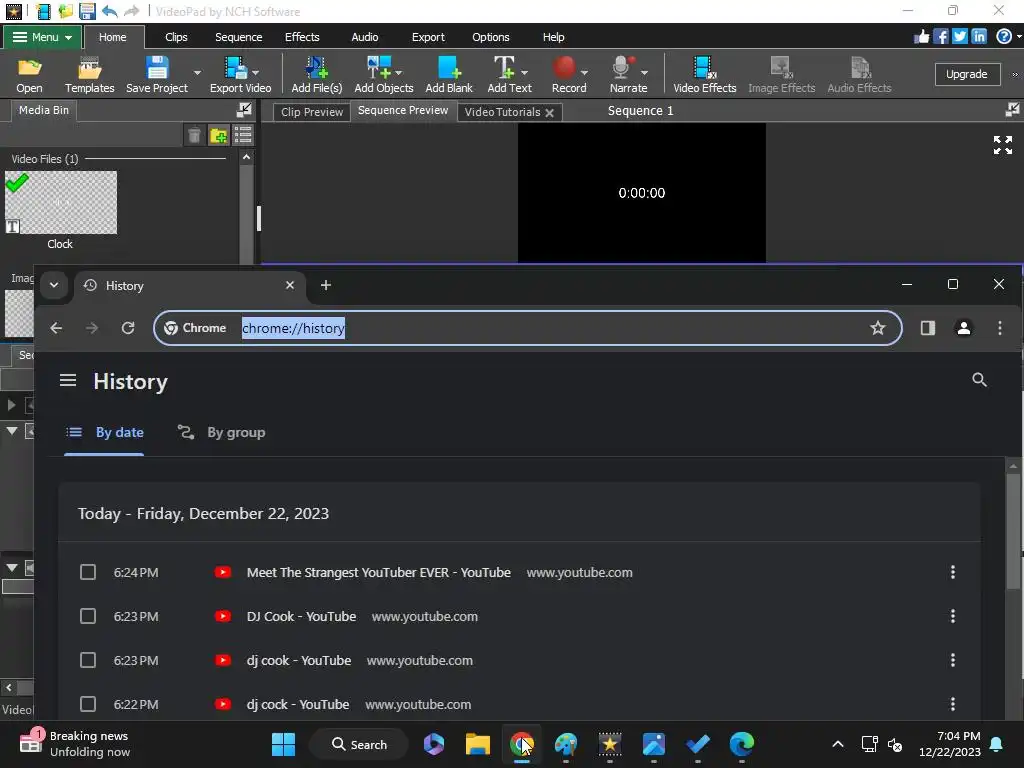
Task: Open the DJ Cook - YouTube link
Action: tap(301, 616)
